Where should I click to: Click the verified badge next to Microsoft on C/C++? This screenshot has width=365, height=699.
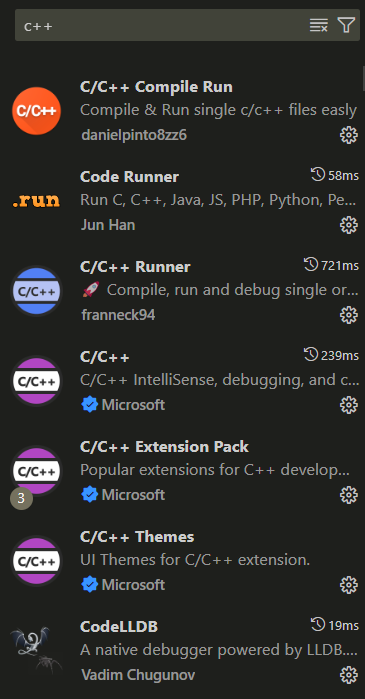90,405
